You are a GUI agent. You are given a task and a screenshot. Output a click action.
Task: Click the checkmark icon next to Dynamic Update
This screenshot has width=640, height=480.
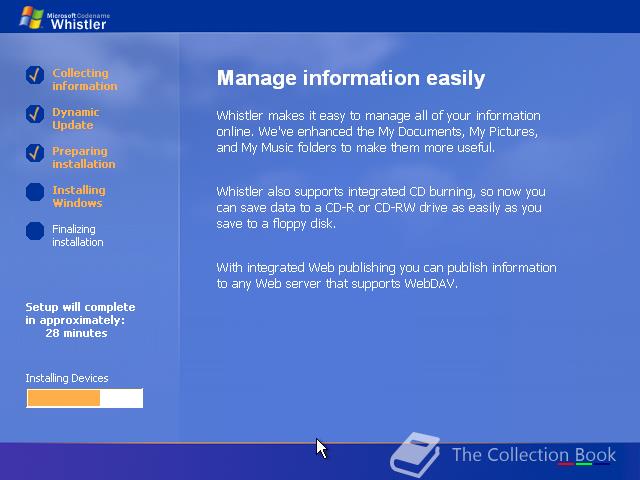pyautogui.click(x=35, y=114)
